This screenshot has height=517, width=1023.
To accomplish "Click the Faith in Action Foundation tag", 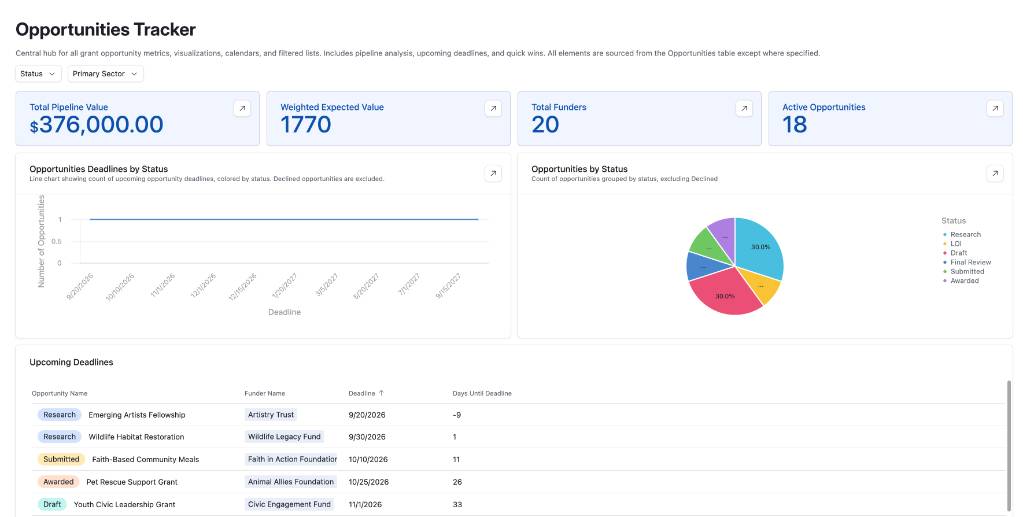I will (x=292, y=460).
